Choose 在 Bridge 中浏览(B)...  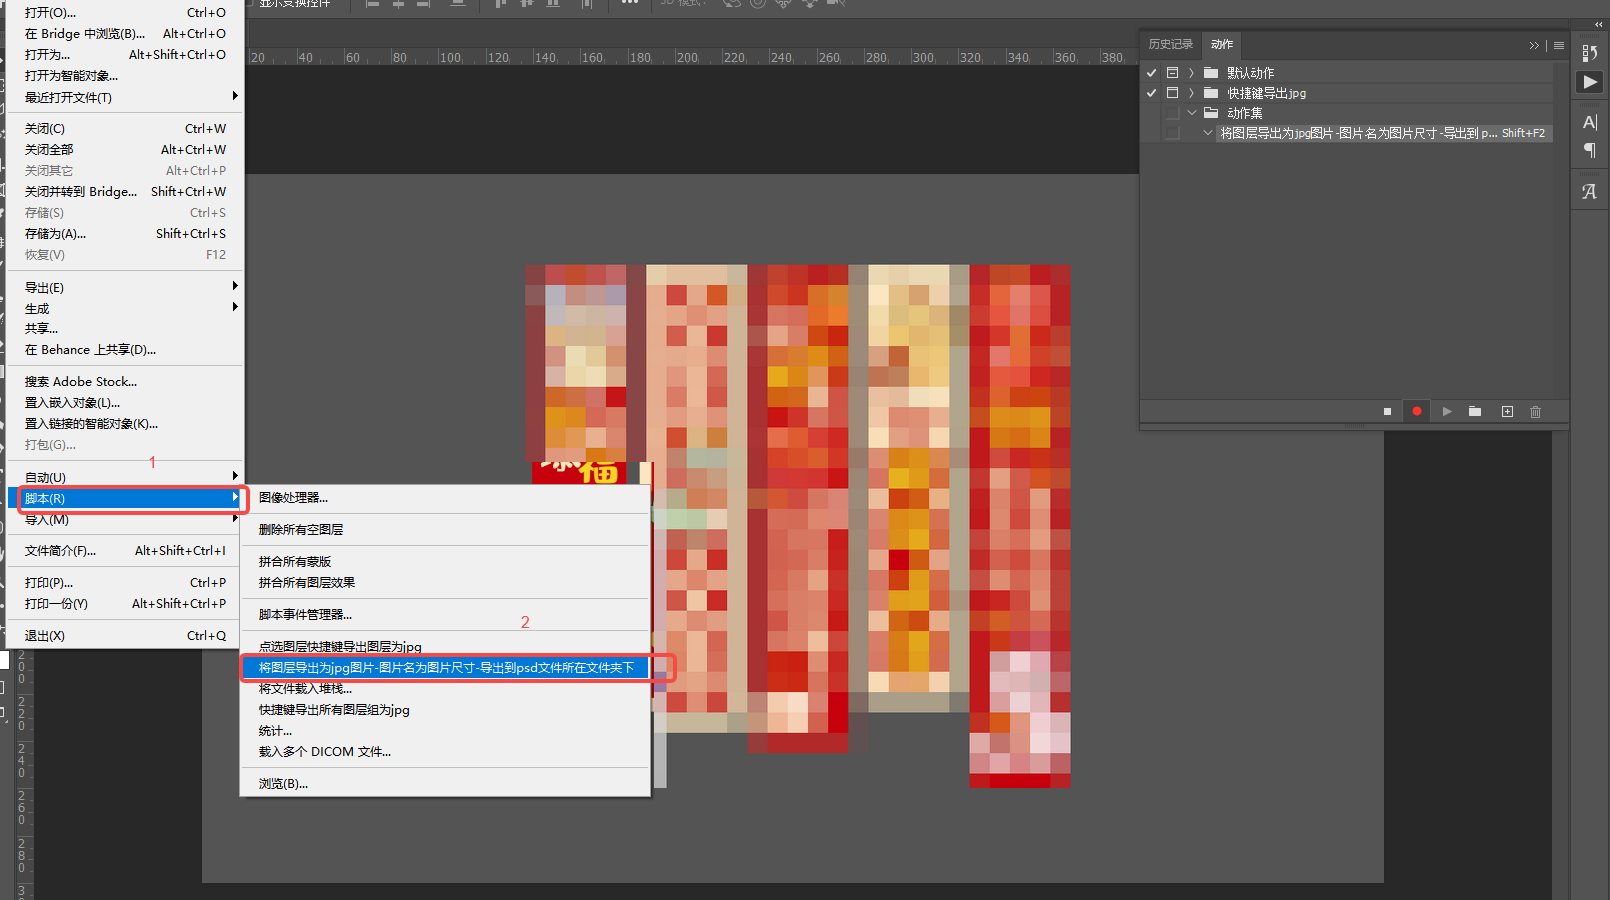pyautogui.click(x=126, y=33)
